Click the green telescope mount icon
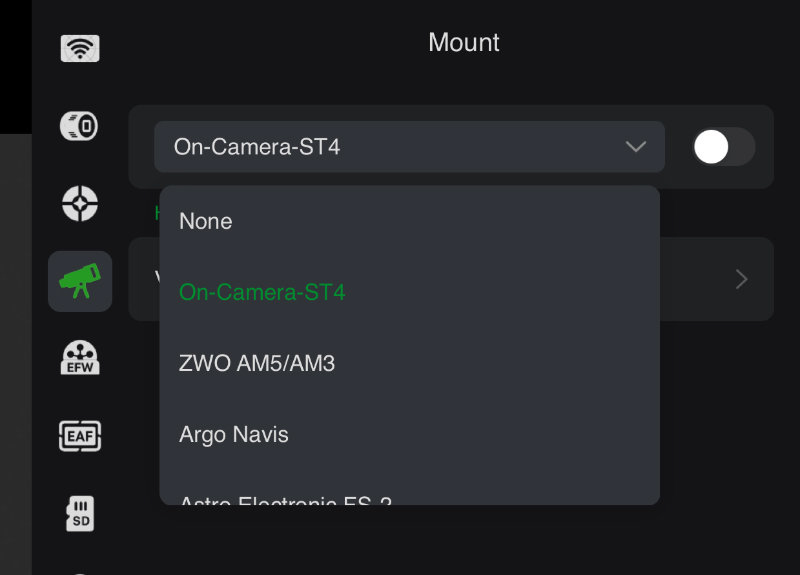 pos(80,281)
